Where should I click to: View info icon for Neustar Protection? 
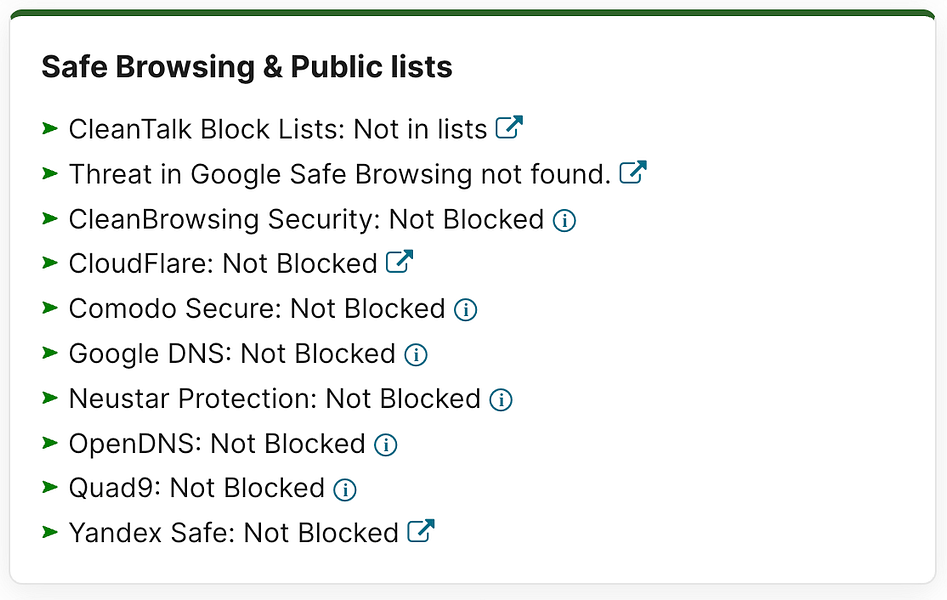pyautogui.click(x=501, y=400)
